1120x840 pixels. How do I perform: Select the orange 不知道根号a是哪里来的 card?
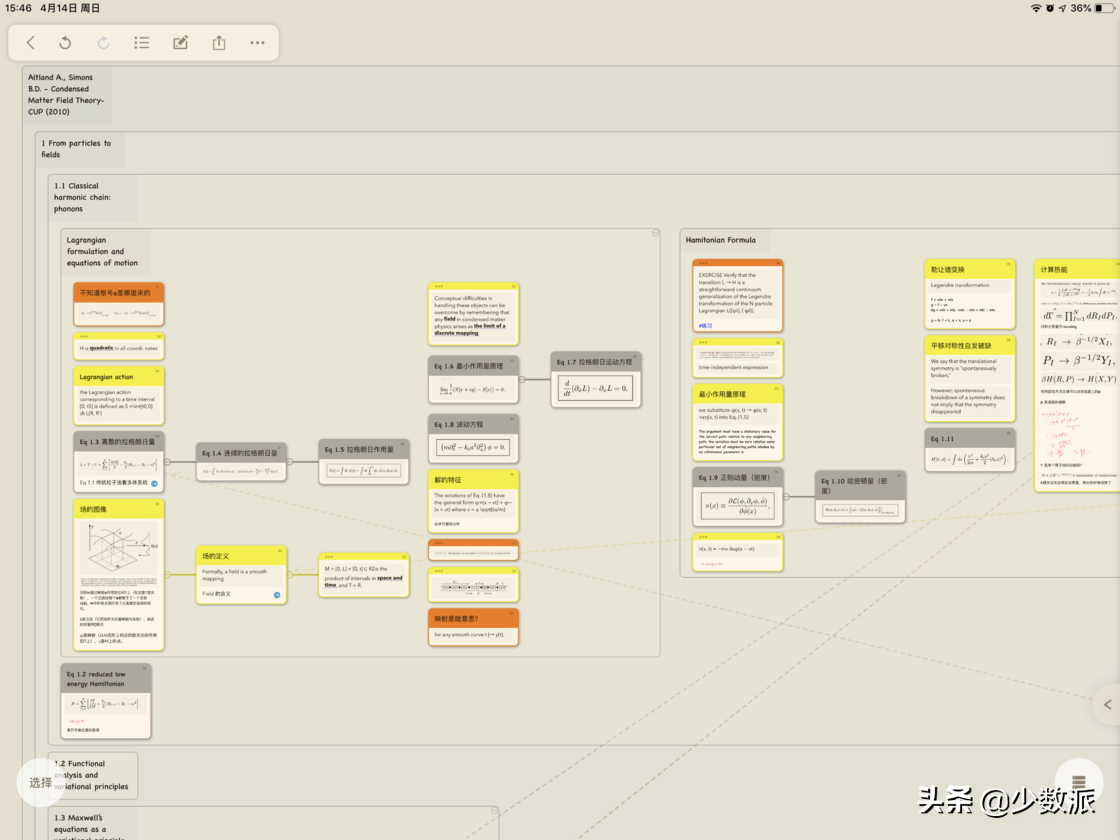tap(119, 304)
